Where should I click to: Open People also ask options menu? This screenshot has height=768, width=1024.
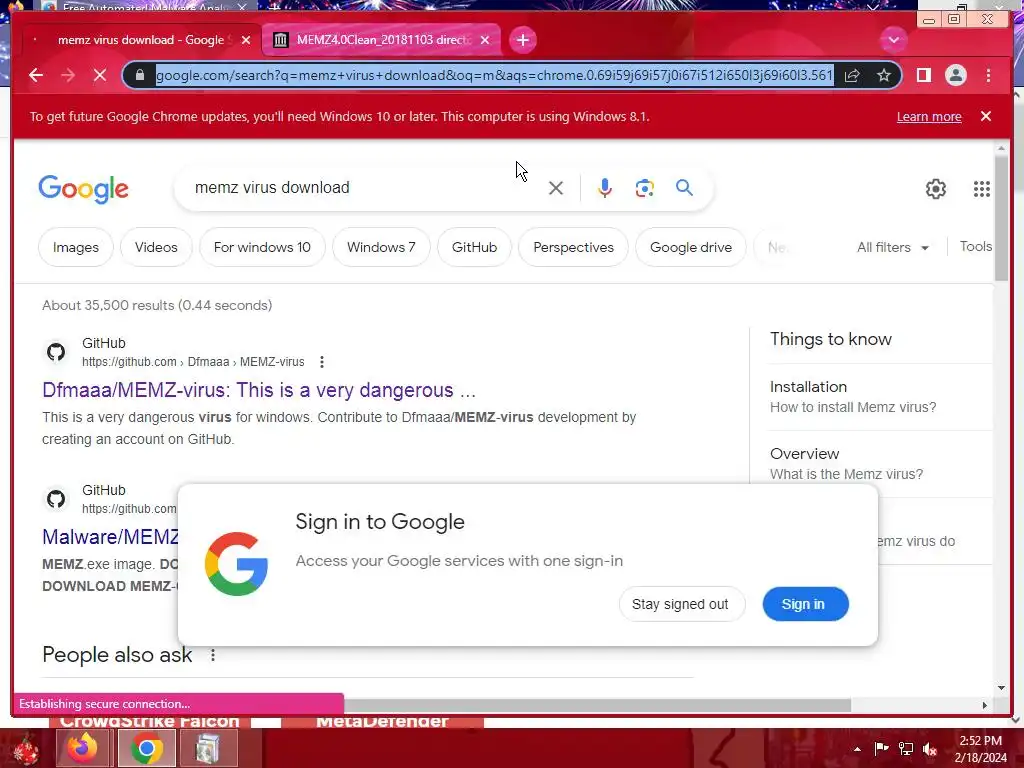(212, 655)
